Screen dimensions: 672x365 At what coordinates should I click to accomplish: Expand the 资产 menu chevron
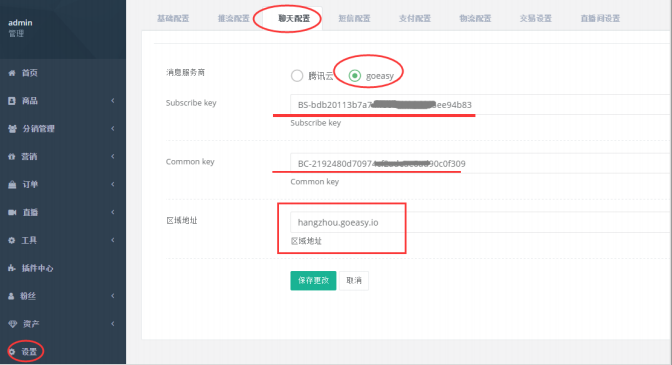[113, 323]
